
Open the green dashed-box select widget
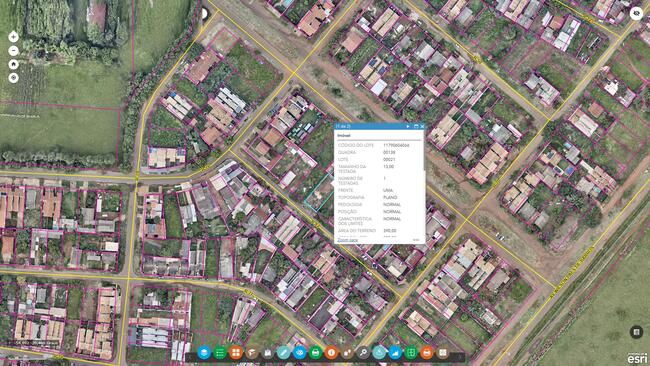coord(411,353)
